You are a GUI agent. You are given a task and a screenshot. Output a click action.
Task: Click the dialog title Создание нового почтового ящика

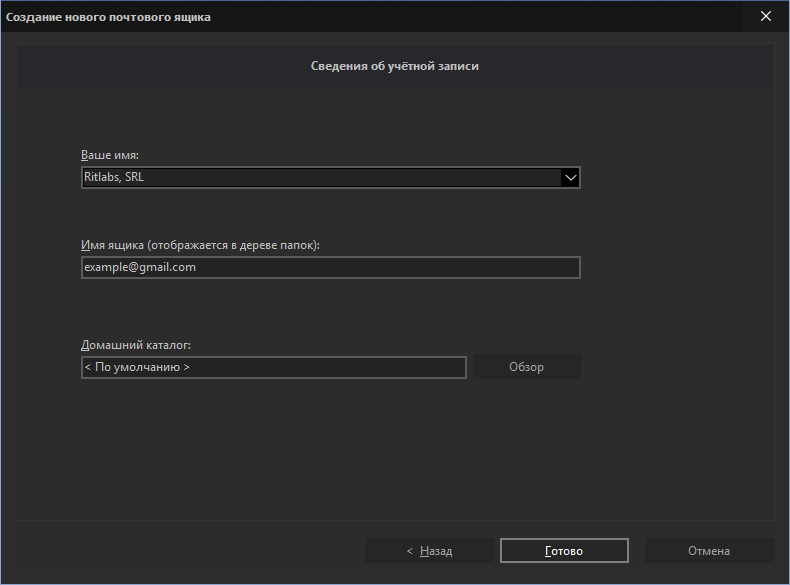click(x=108, y=17)
